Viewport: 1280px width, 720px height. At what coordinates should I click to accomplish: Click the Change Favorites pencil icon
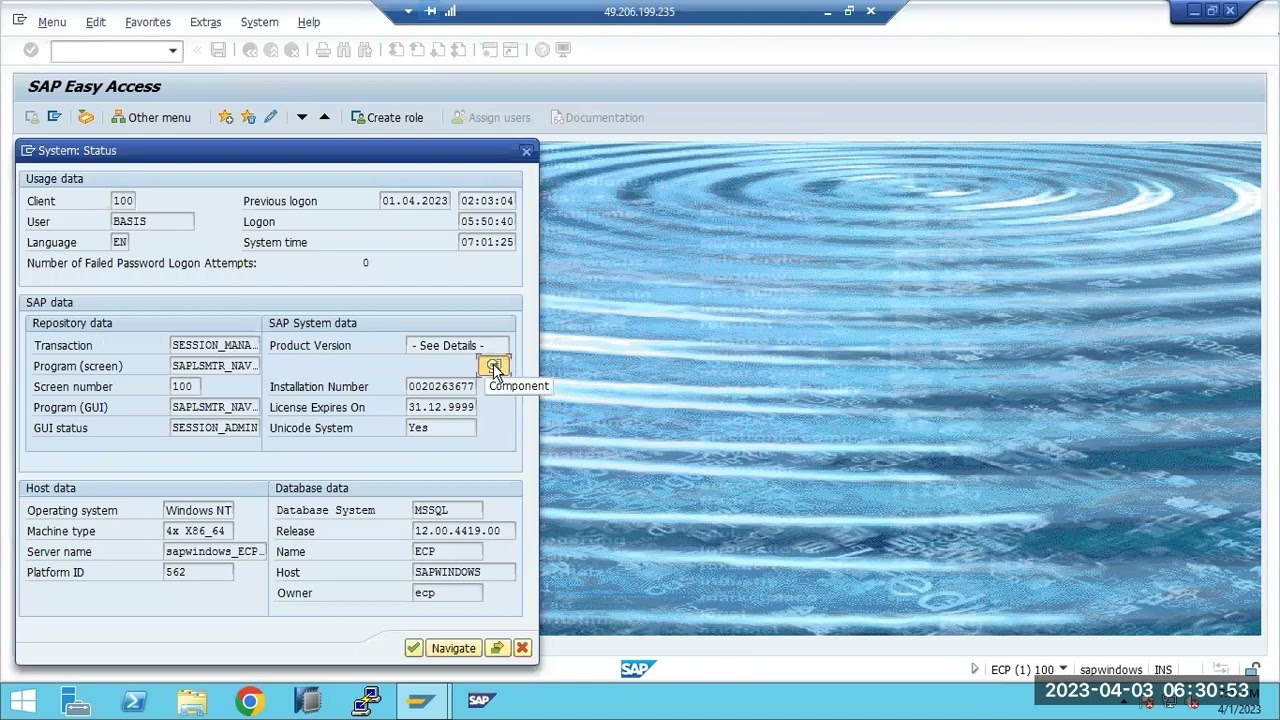[270, 117]
